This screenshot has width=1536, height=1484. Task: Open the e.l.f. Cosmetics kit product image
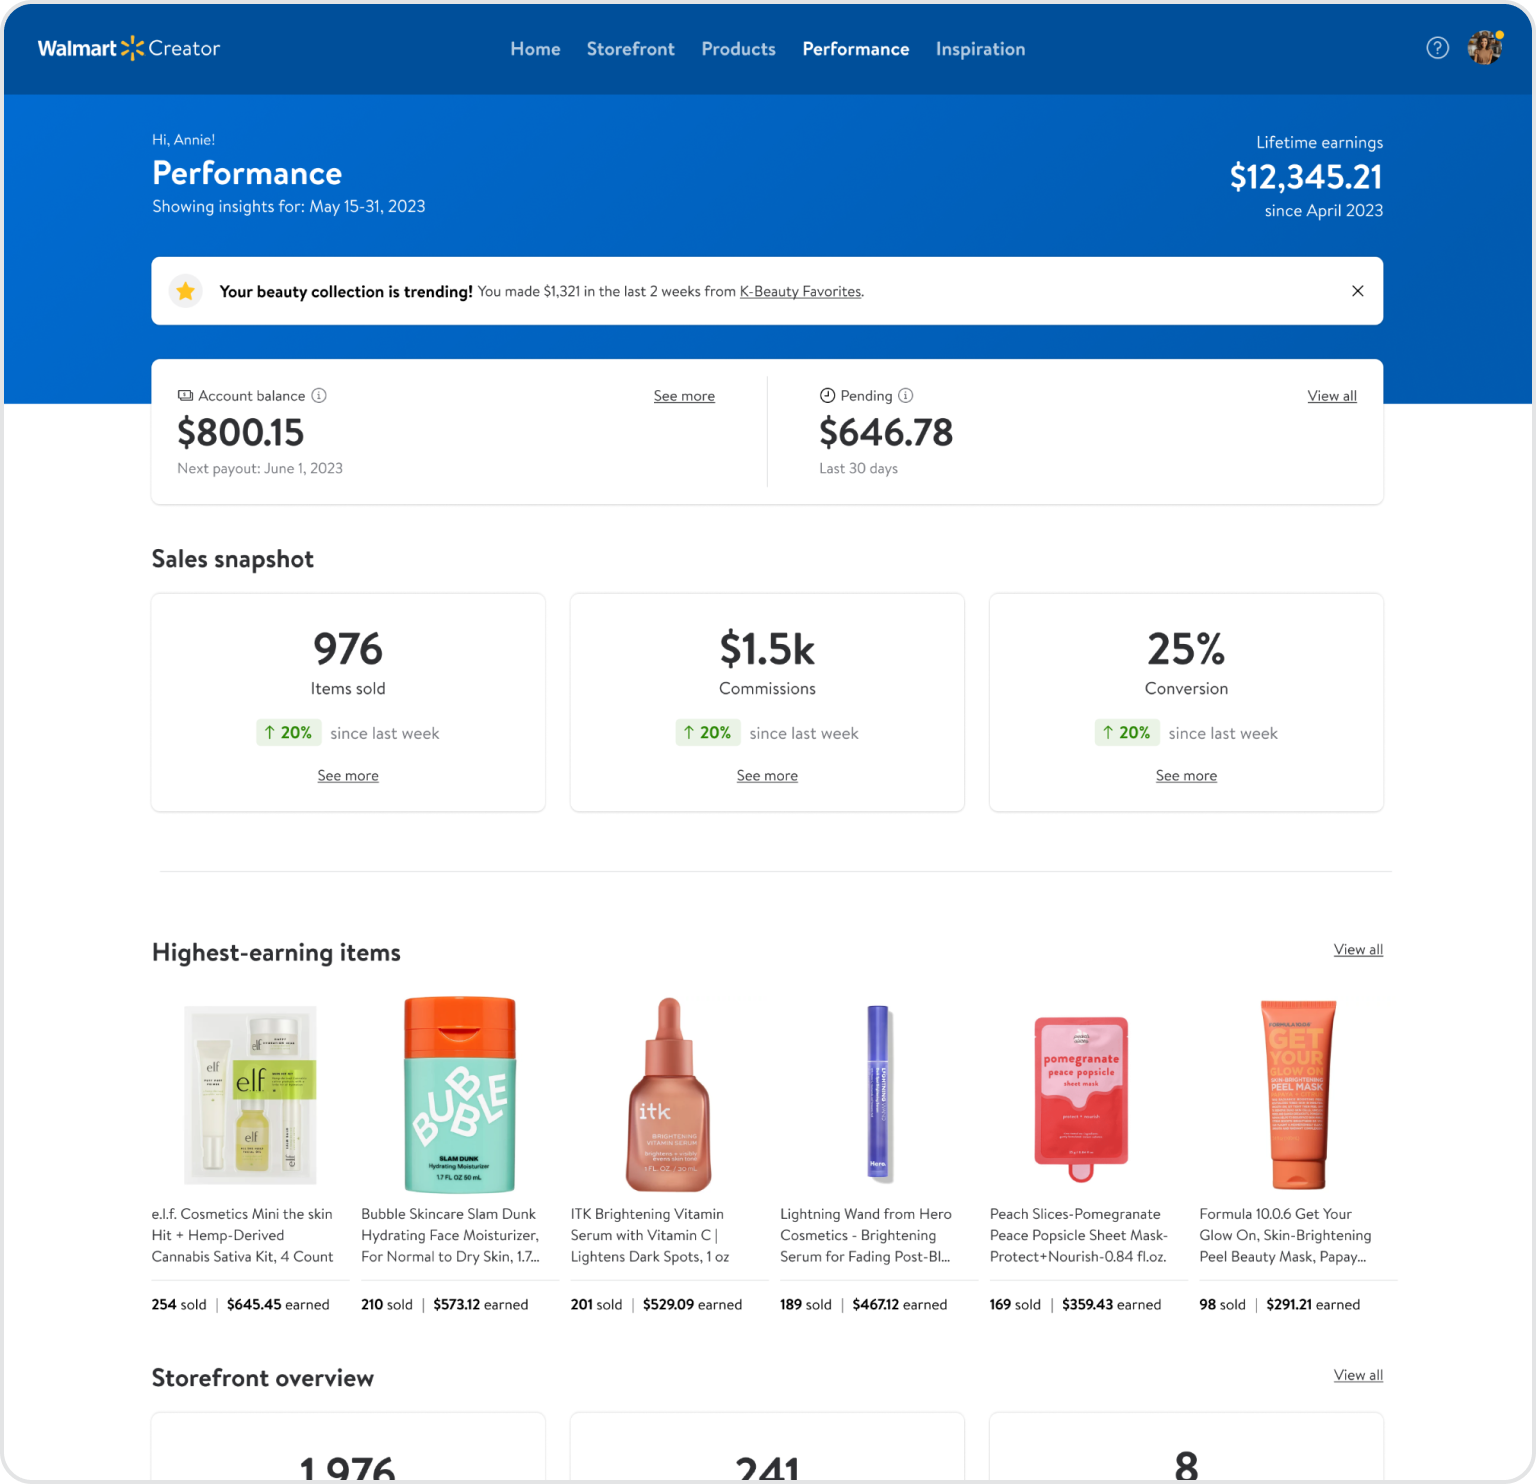coord(250,1095)
